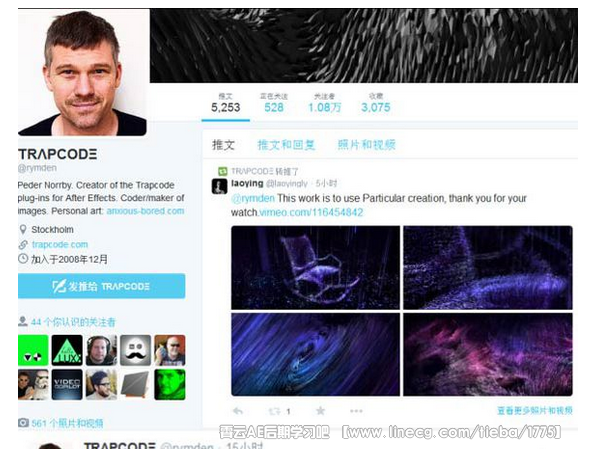
Task: Click the laoying user avatar next to the tweet
Action: (x=220, y=186)
